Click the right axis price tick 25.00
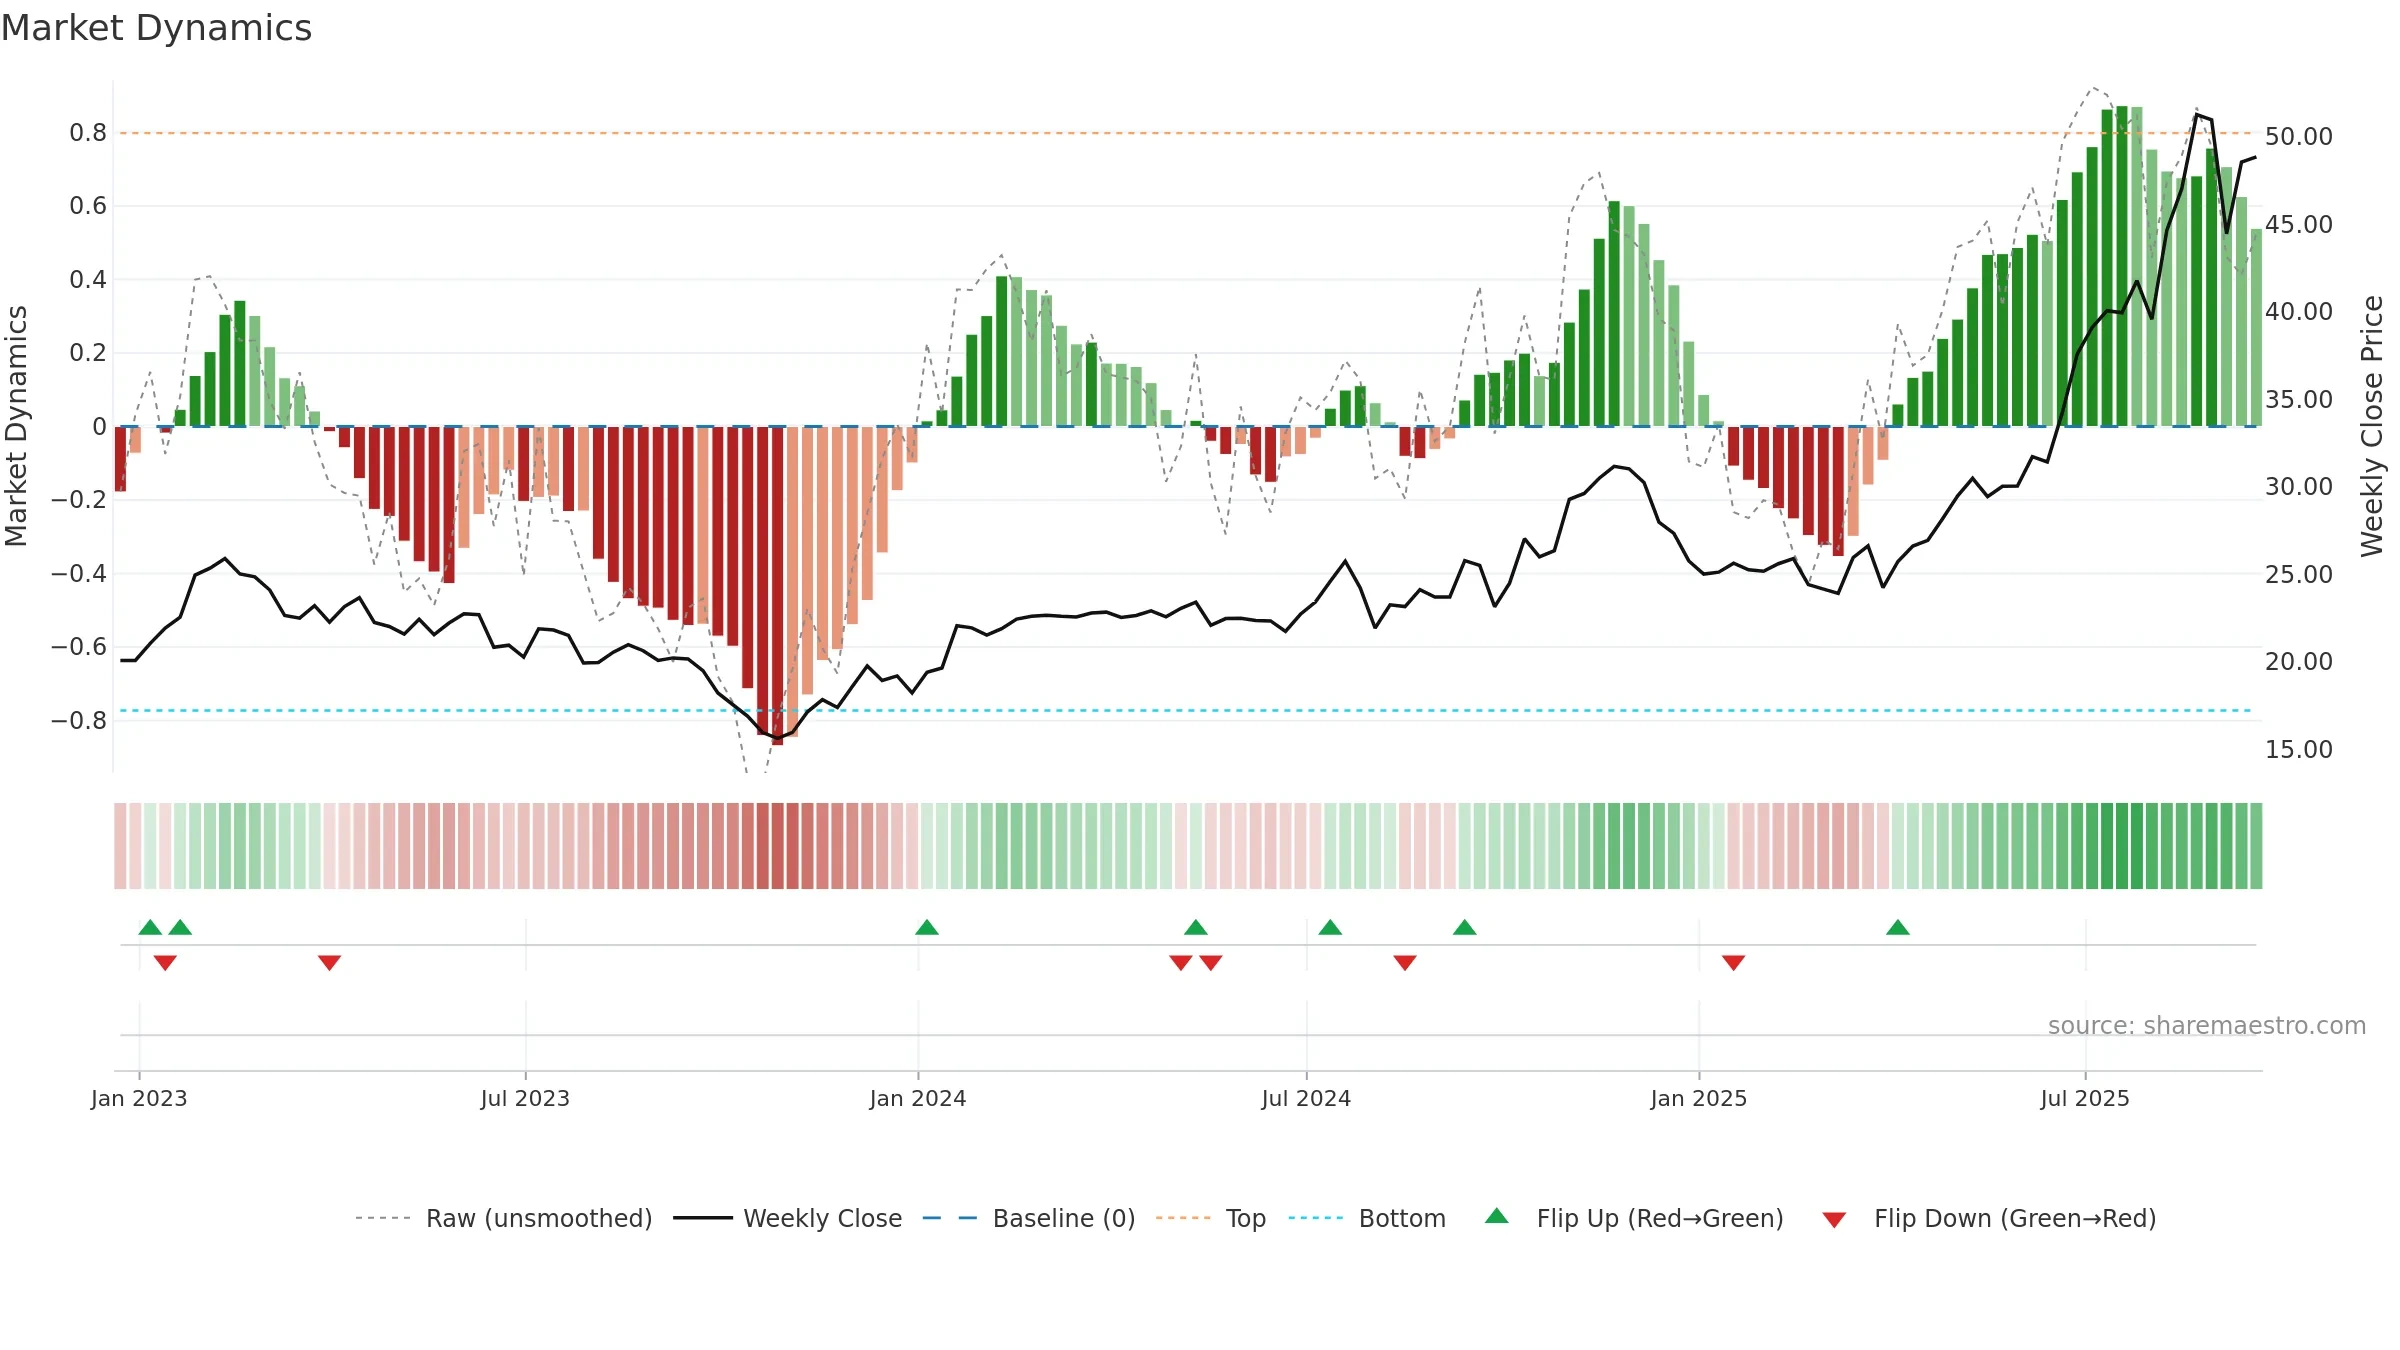The width and height of the screenshot is (2400, 1350). [2299, 574]
